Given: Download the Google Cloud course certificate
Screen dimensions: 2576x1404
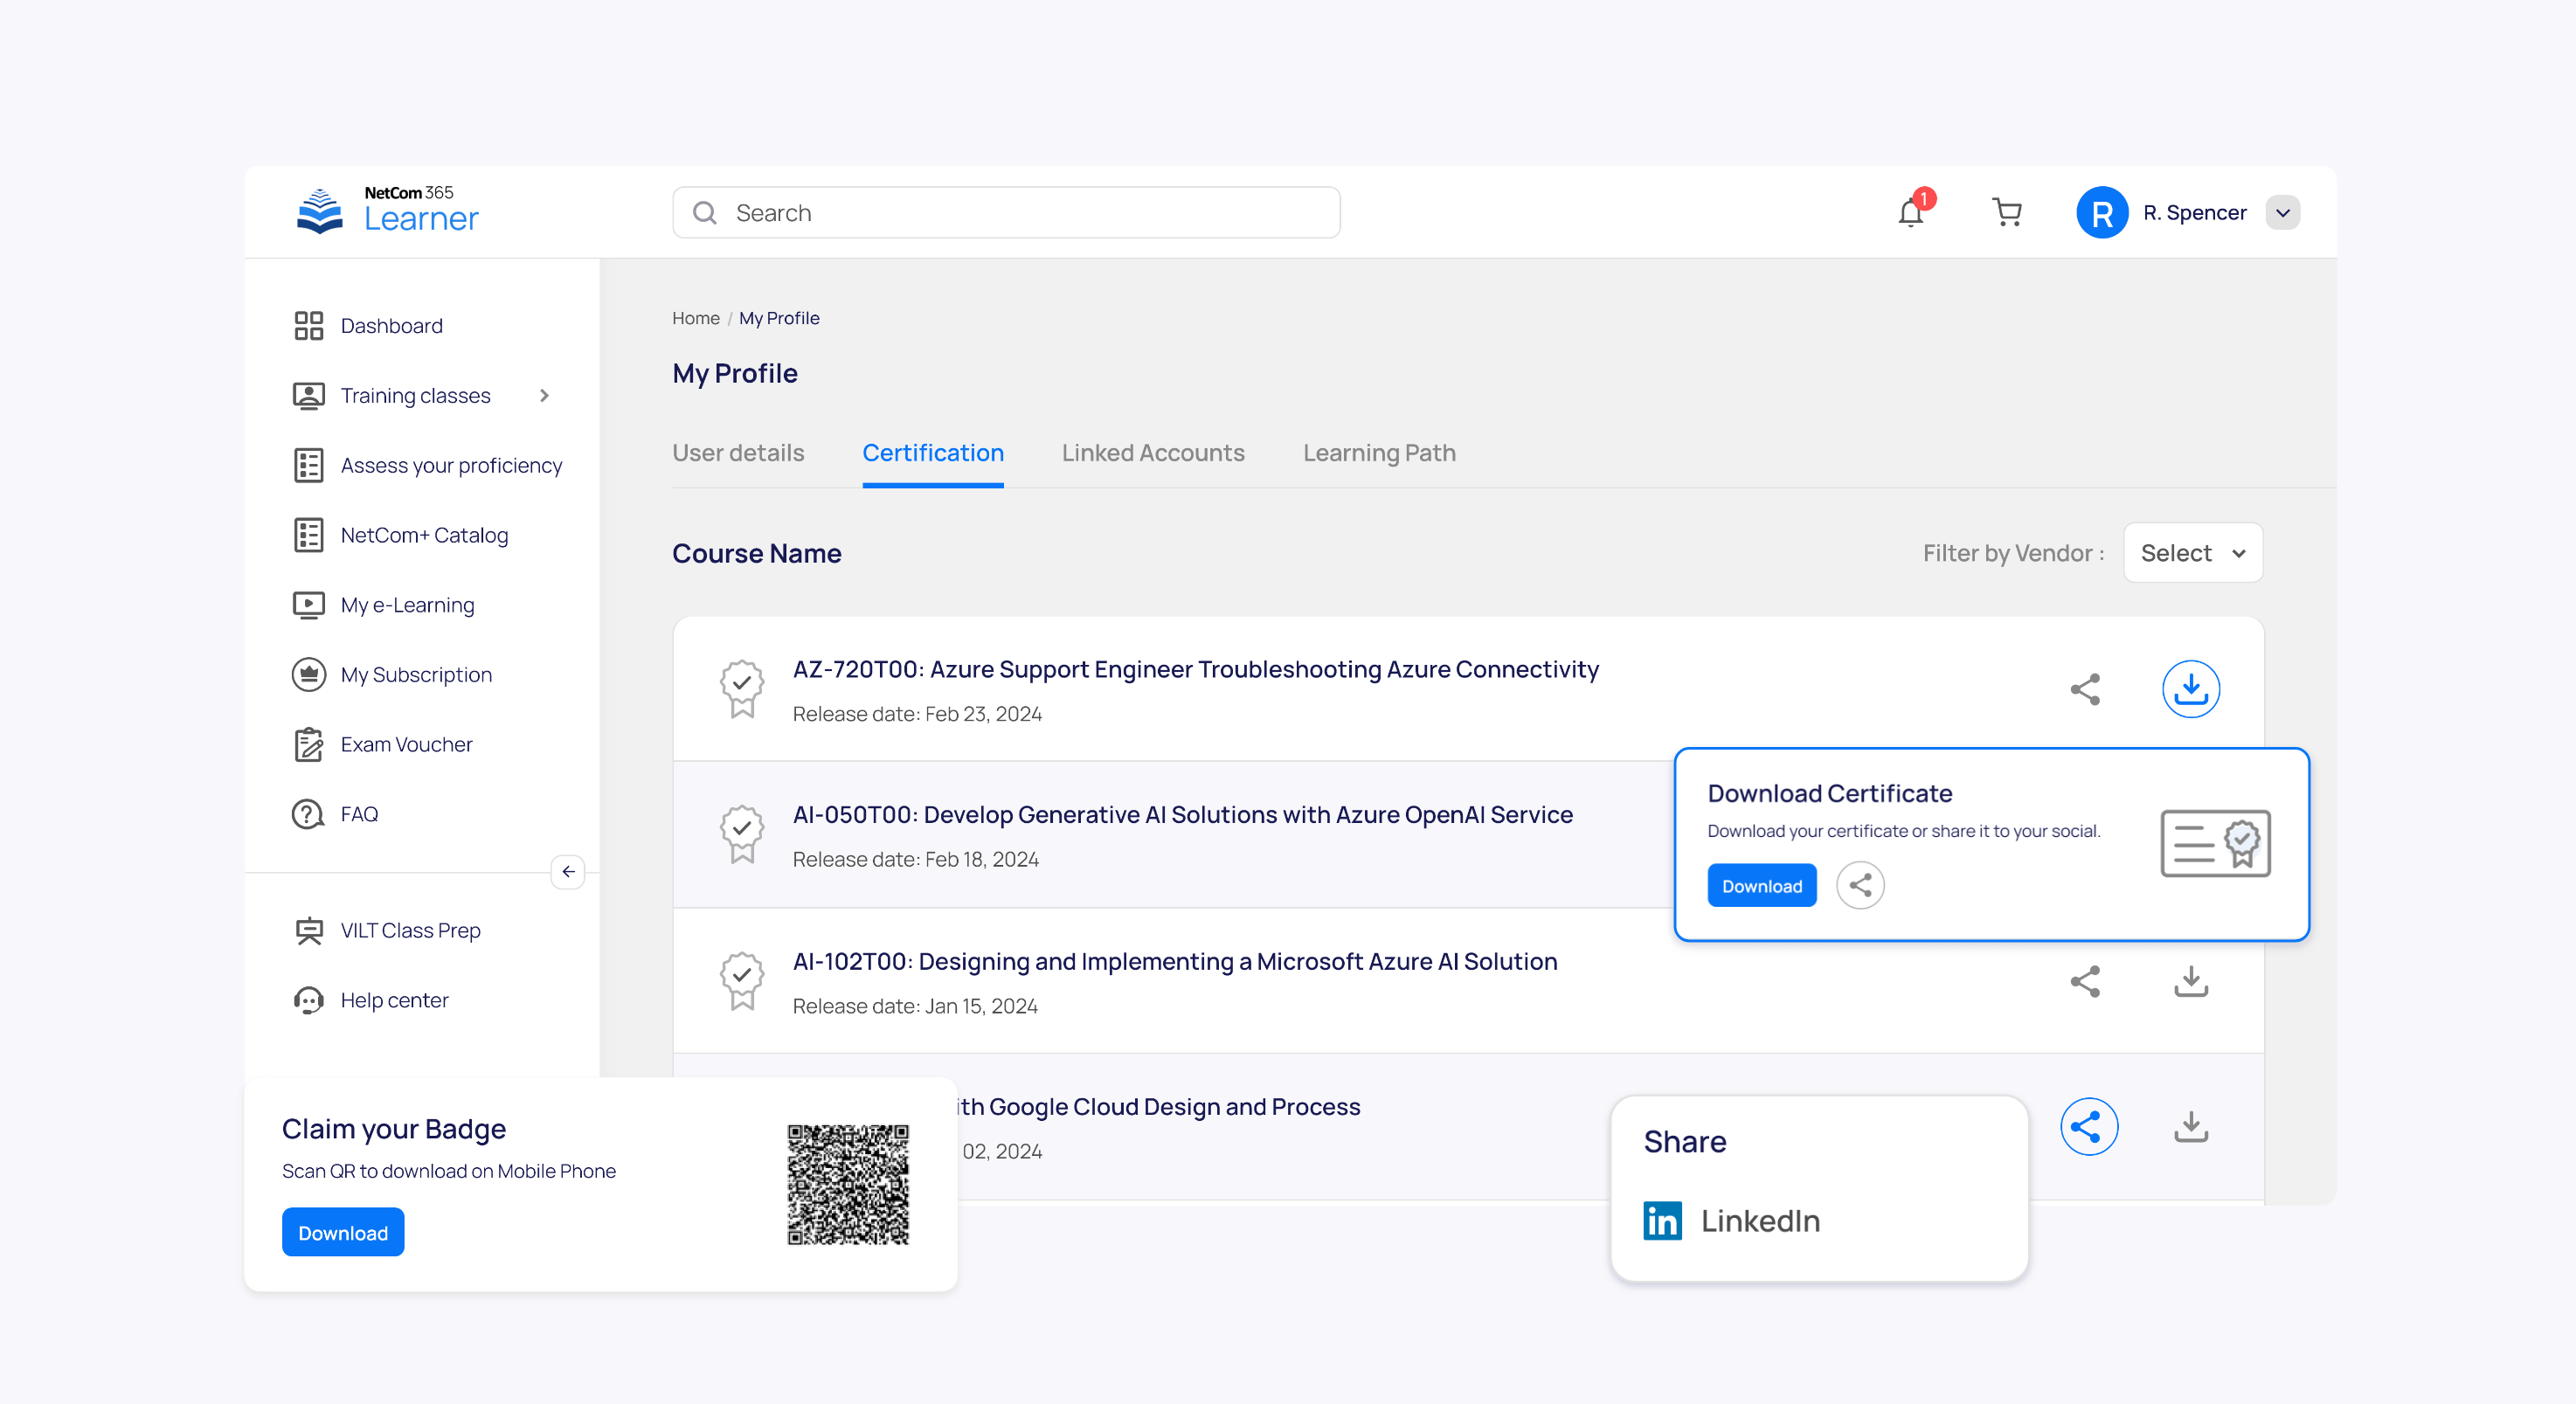Looking at the screenshot, I should pyautogui.click(x=2191, y=1127).
